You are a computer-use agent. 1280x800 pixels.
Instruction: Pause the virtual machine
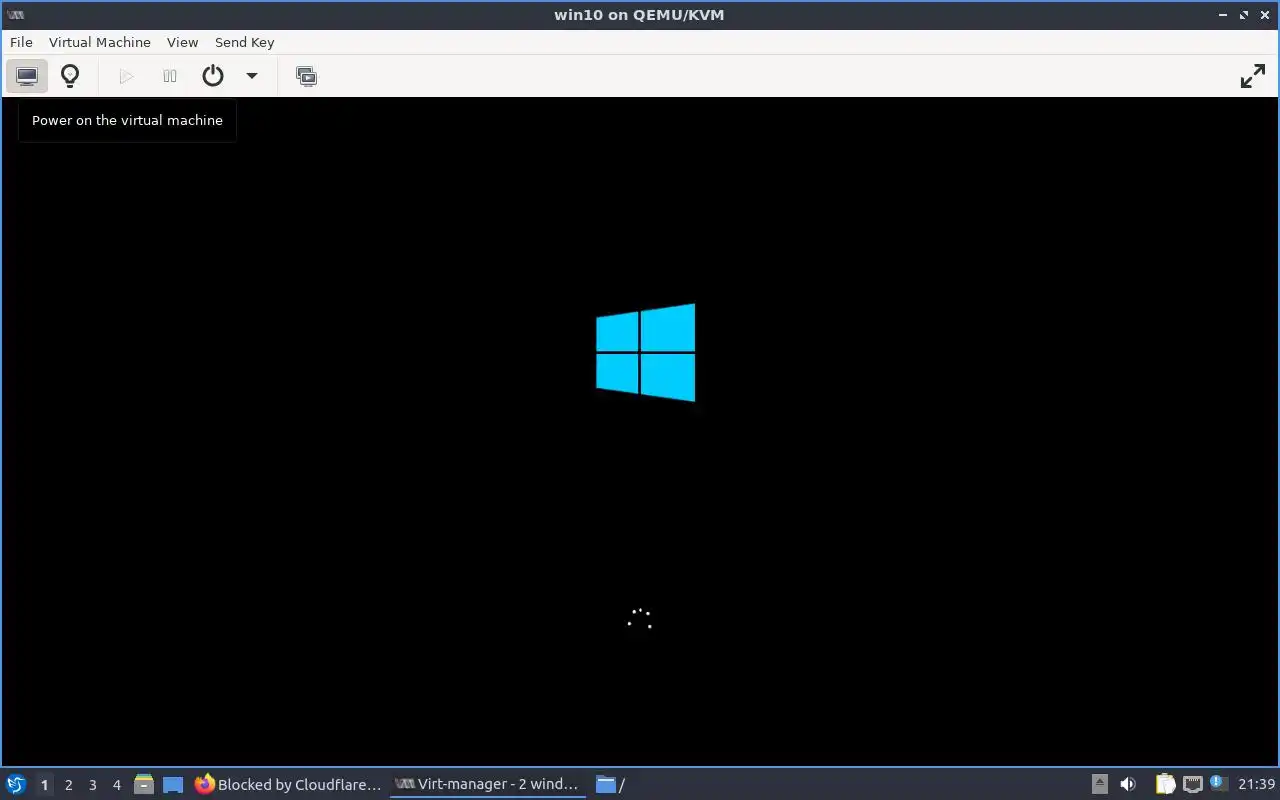point(170,76)
